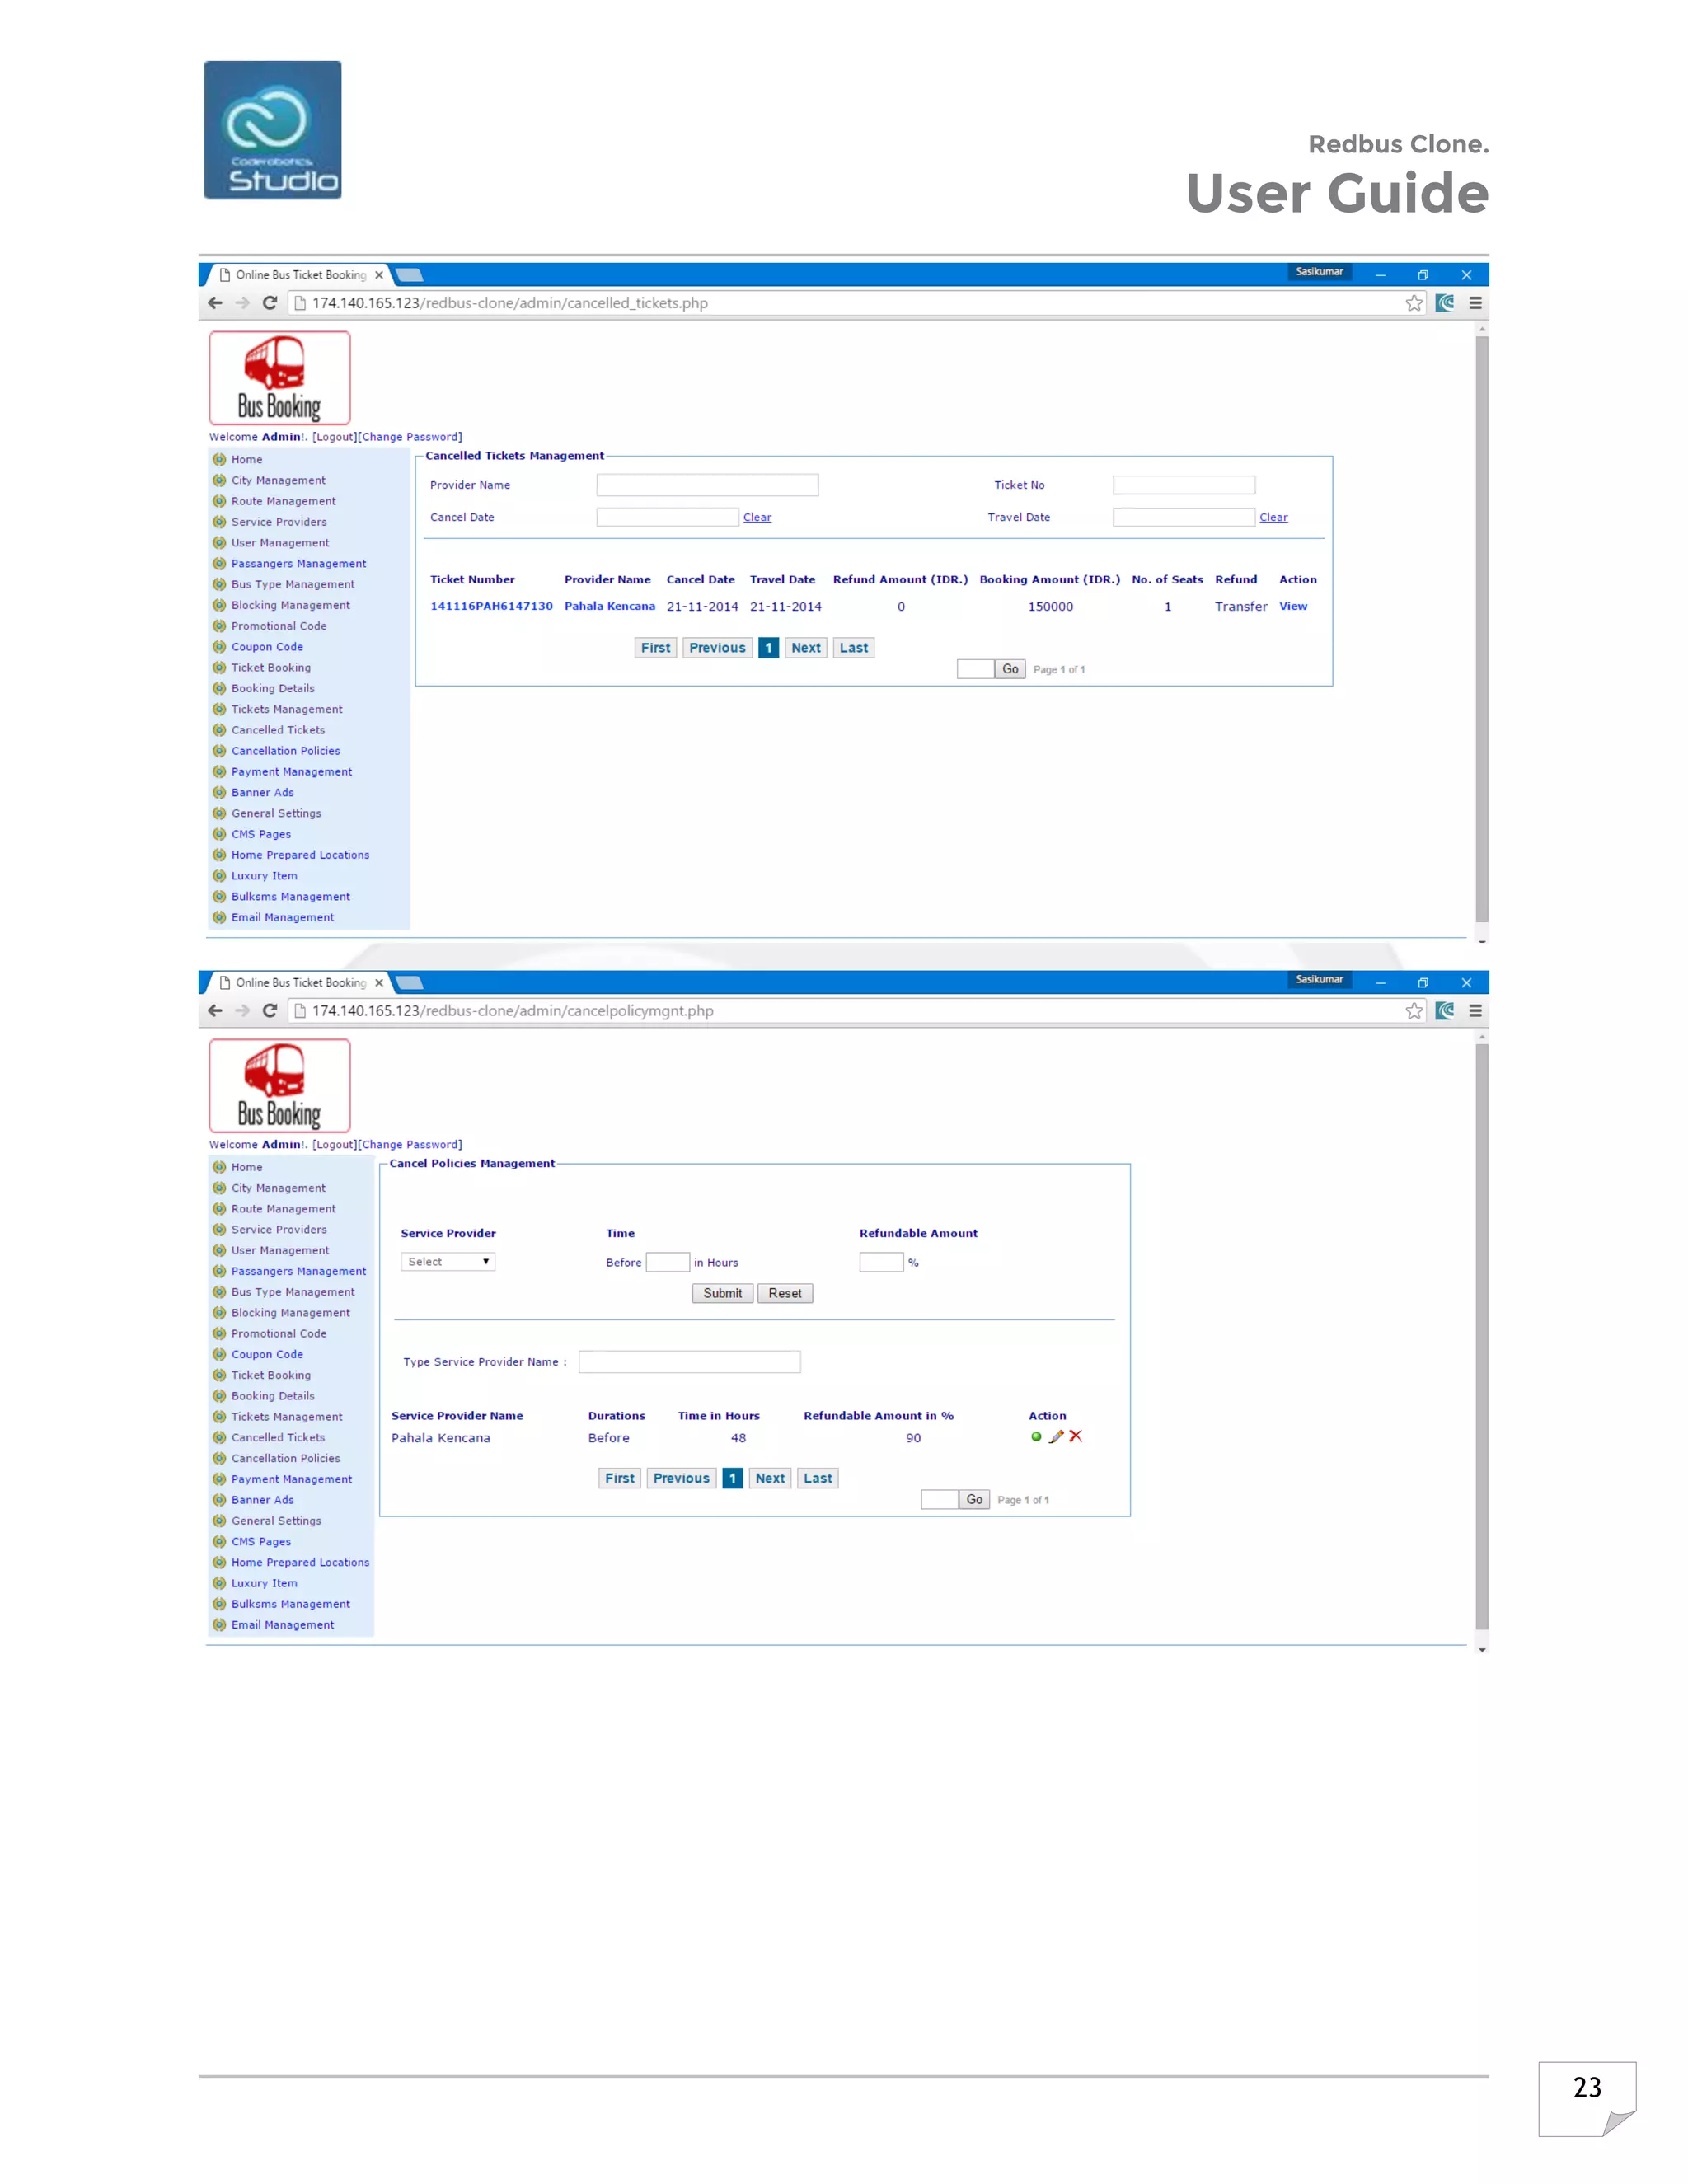The width and height of the screenshot is (1688, 2184).
Task: Reload the cancelpolicymgnt.php page in lower browser
Action: [x=270, y=1011]
